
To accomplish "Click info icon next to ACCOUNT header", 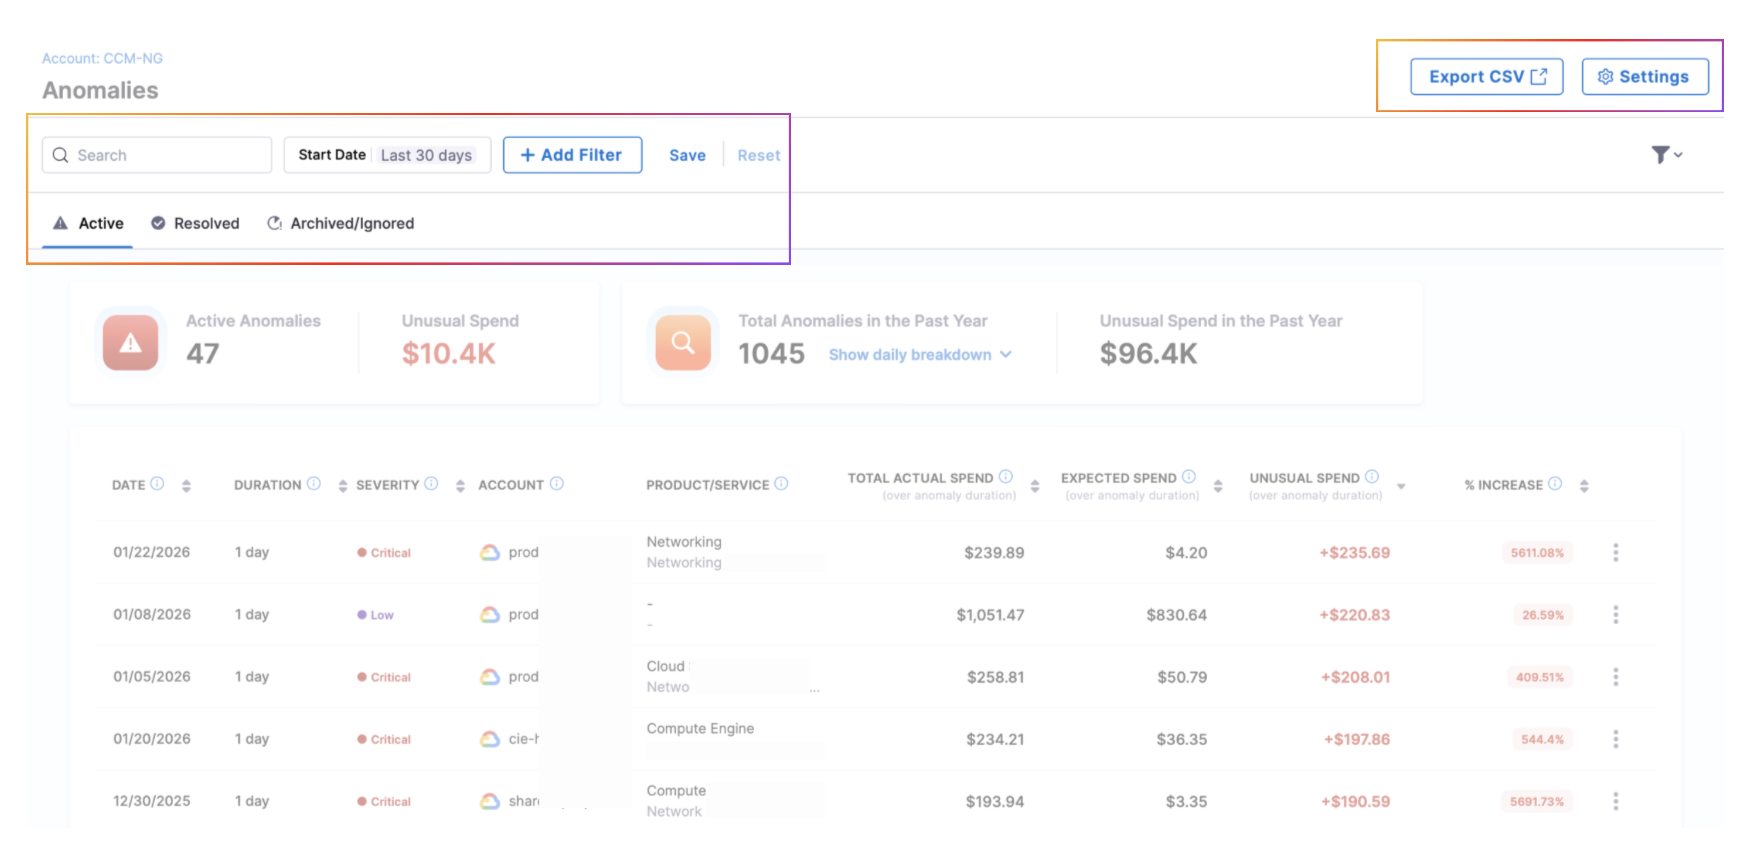I will 557,484.
